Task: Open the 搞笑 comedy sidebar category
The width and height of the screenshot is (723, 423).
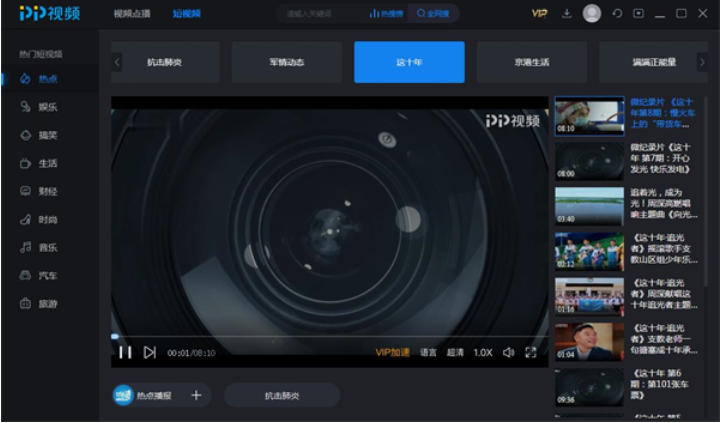Action: click(x=39, y=135)
